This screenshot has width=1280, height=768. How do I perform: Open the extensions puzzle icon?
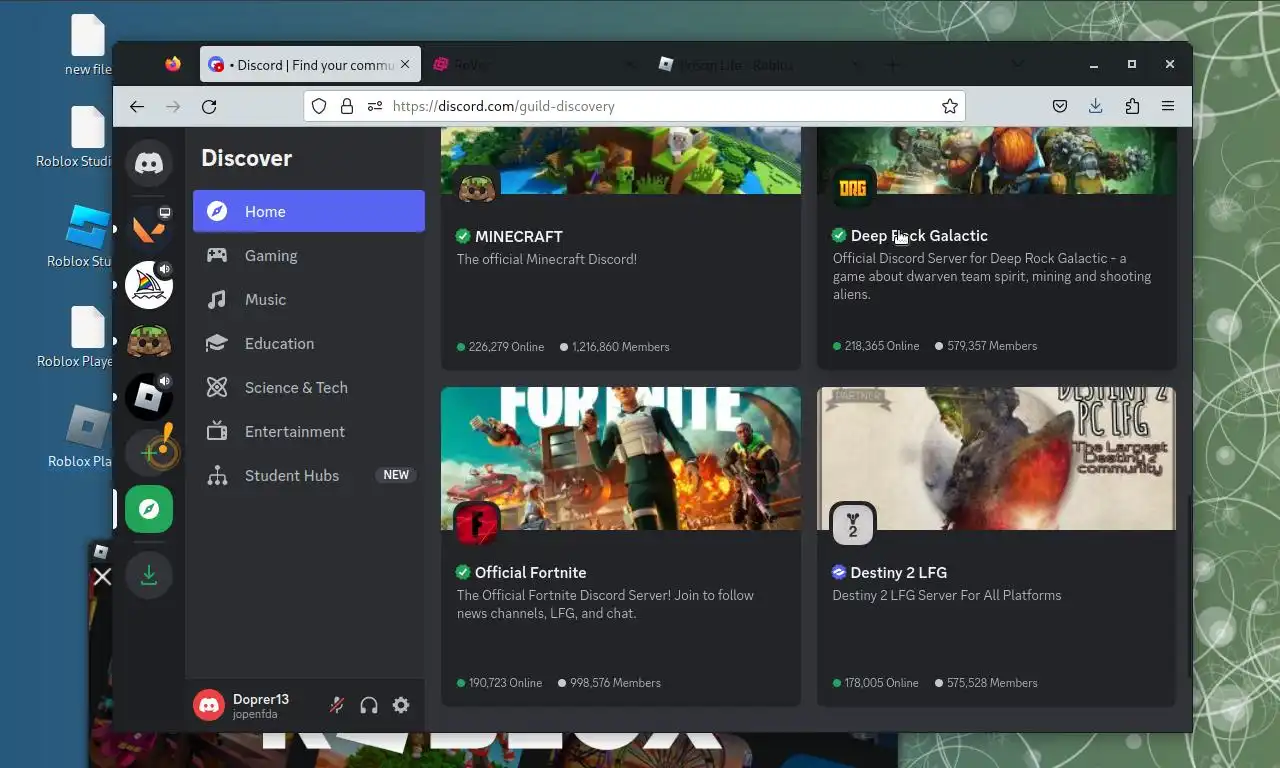1132,106
